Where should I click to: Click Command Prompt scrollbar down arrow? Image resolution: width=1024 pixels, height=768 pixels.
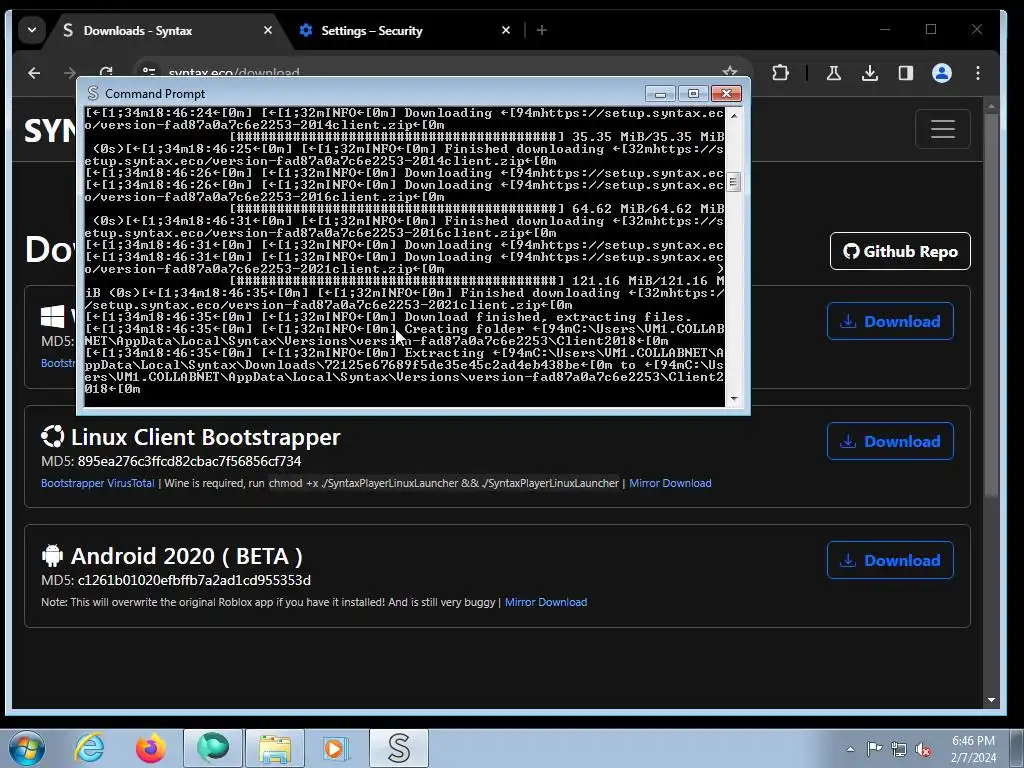click(x=734, y=398)
